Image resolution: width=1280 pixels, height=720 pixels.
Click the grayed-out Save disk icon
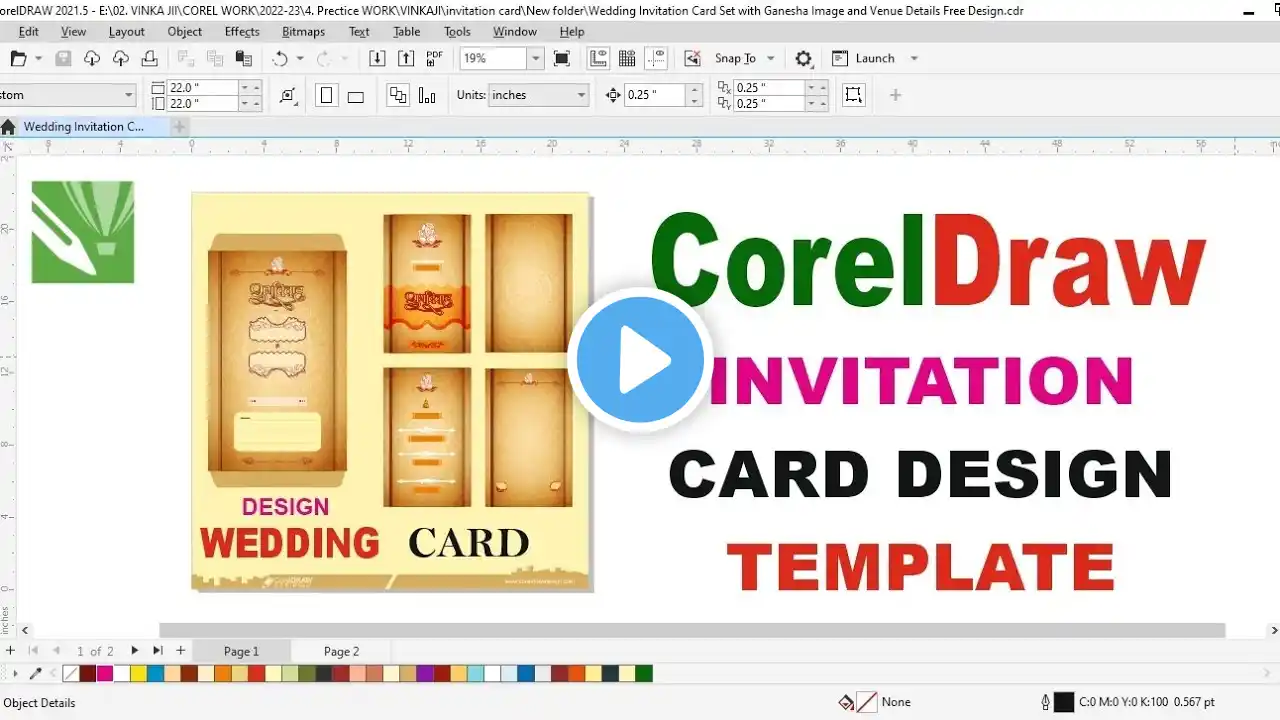(63, 59)
